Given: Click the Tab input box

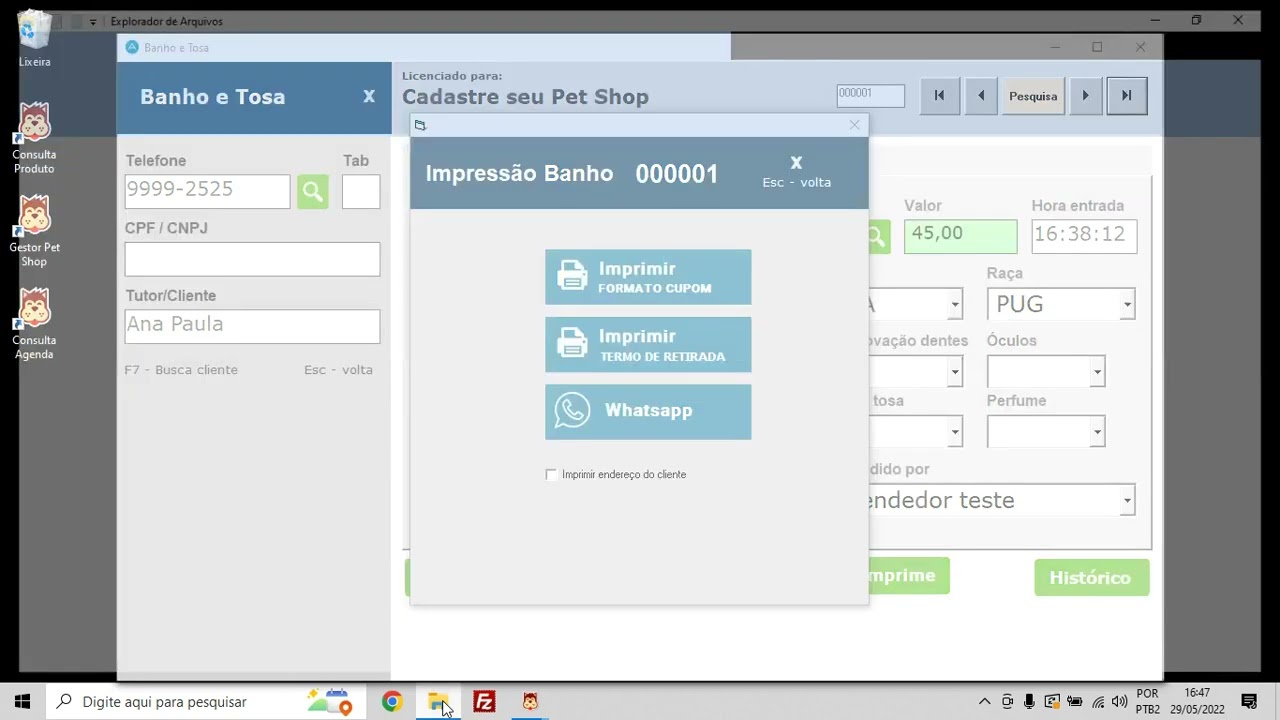Looking at the screenshot, I should [361, 191].
